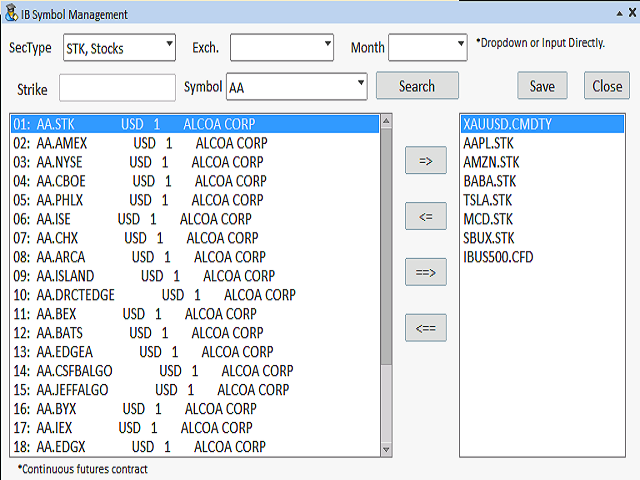Collapse window using title bar up arrow
640x480 pixels.
[619, 13]
